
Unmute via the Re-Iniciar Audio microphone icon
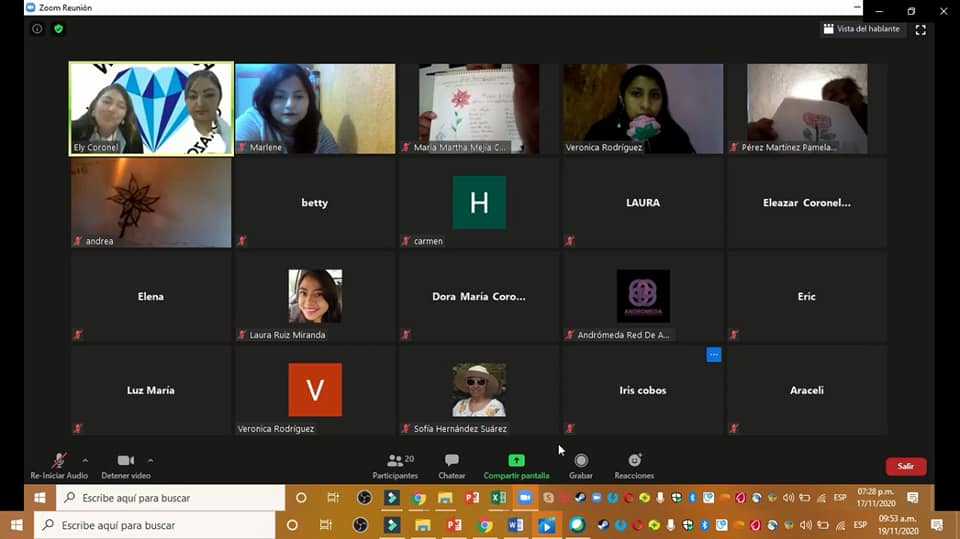[x=59, y=461]
